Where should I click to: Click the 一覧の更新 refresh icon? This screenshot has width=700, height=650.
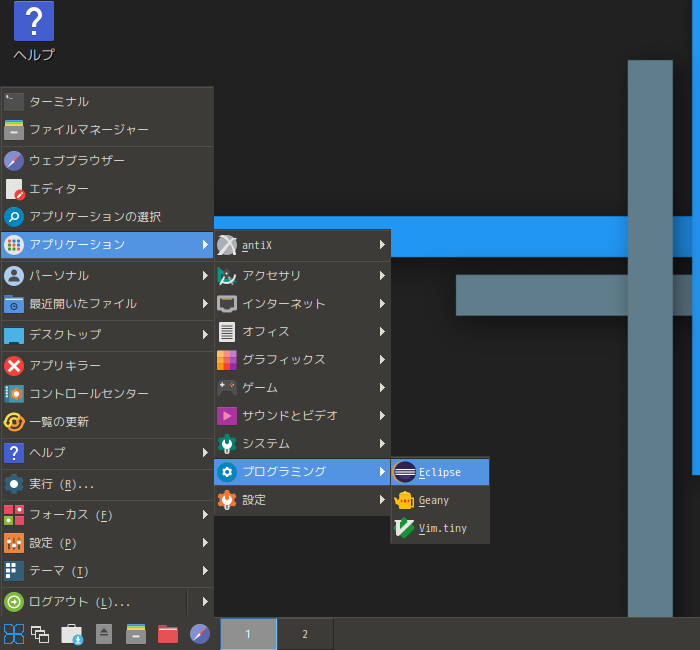tap(14, 422)
